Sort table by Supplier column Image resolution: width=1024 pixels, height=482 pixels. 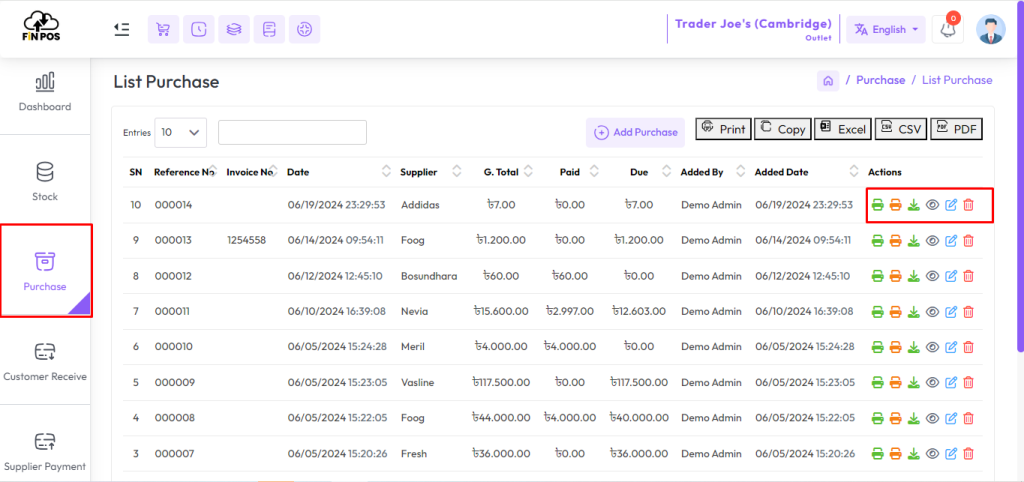click(456, 172)
